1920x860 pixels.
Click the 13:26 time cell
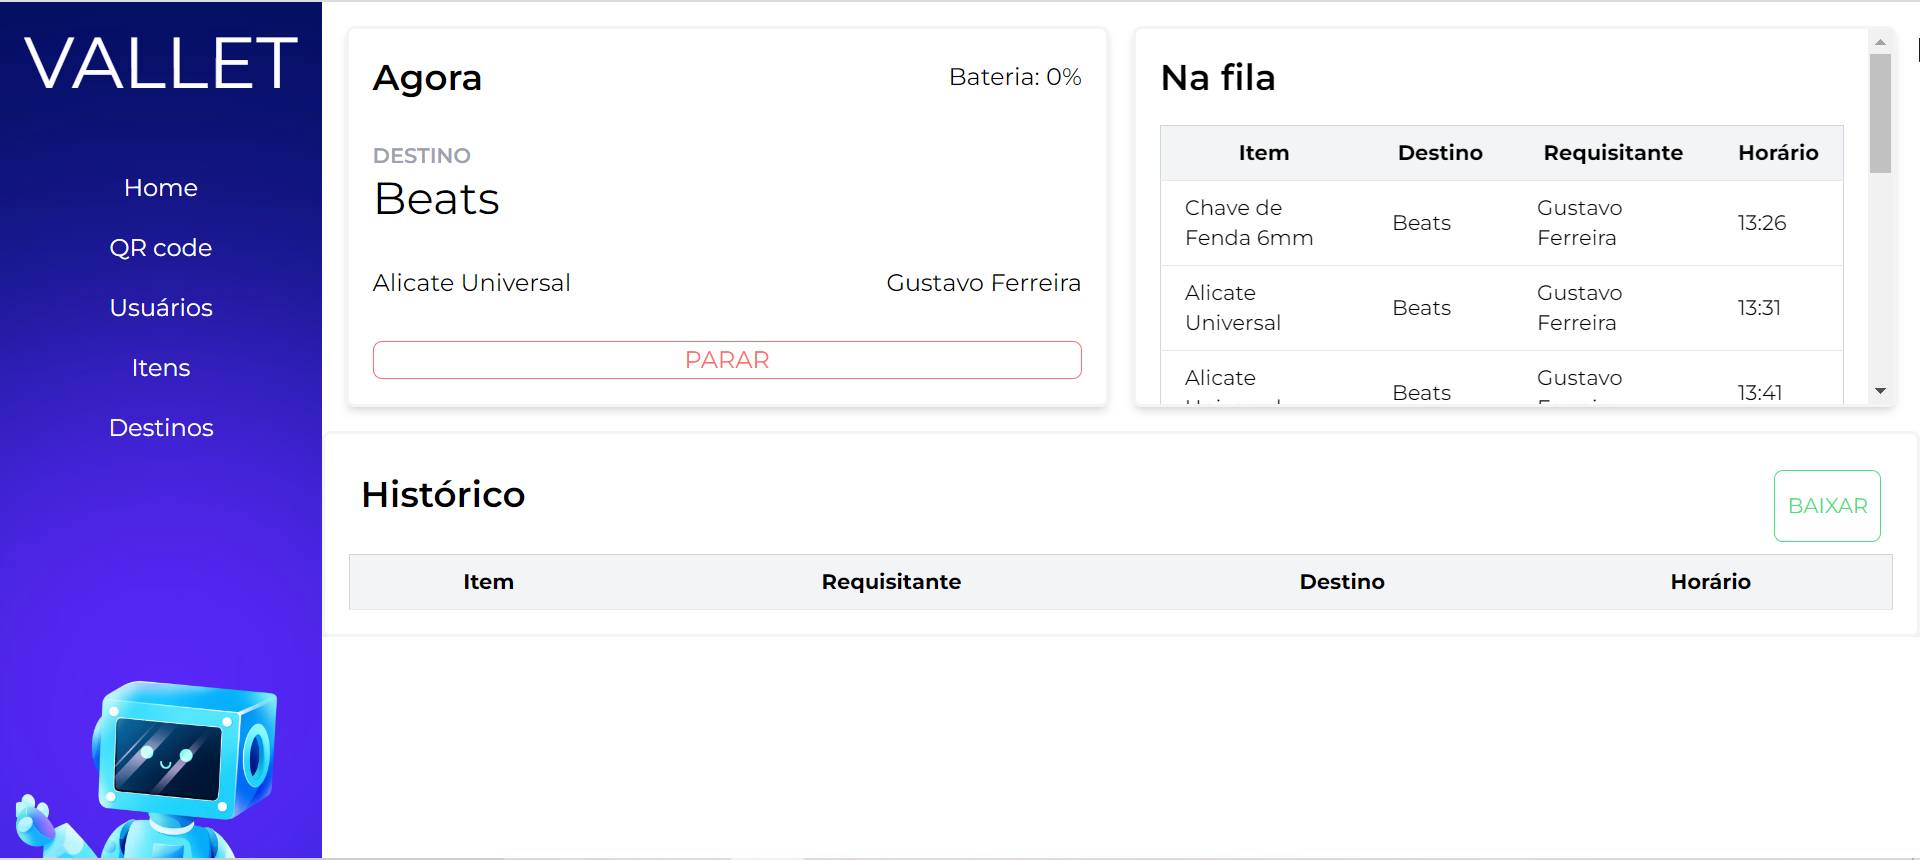1762,223
